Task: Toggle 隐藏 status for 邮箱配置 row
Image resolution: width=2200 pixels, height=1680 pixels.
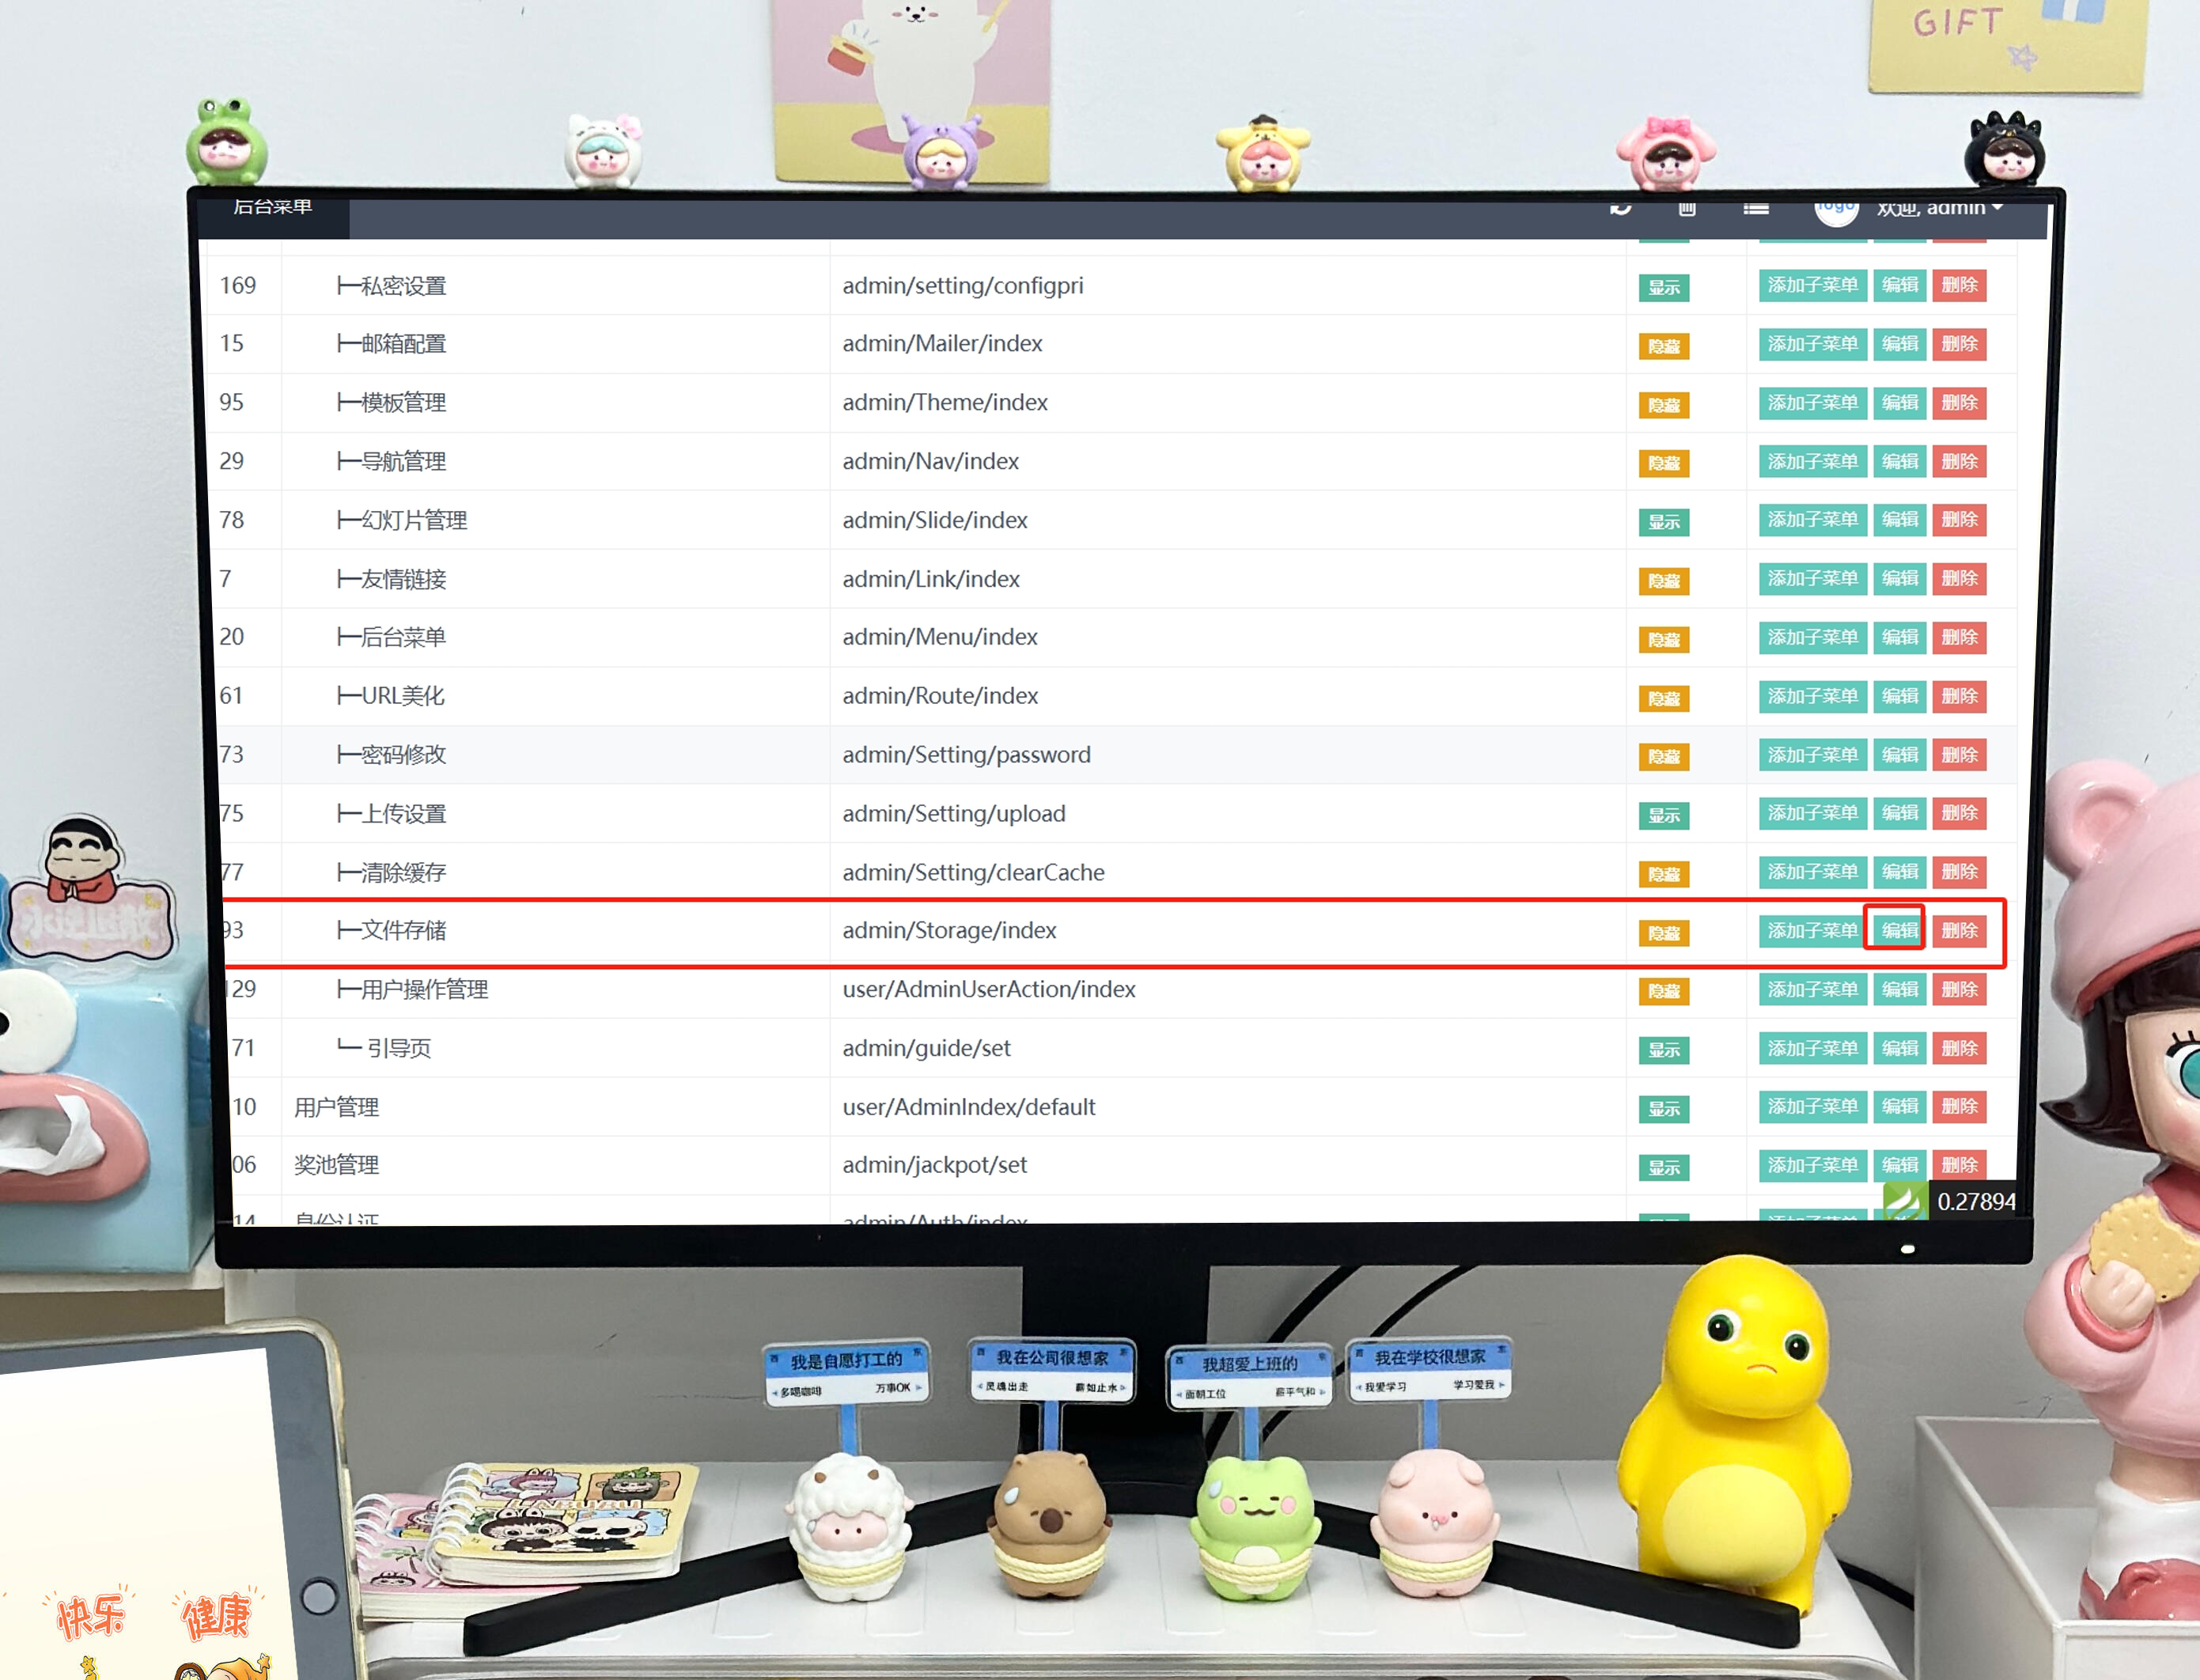Action: pyautogui.click(x=1664, y=346)
